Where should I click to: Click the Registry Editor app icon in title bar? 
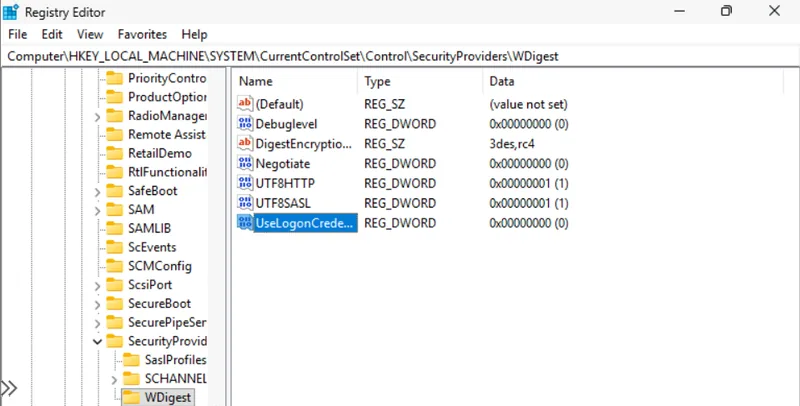(11, 11)
